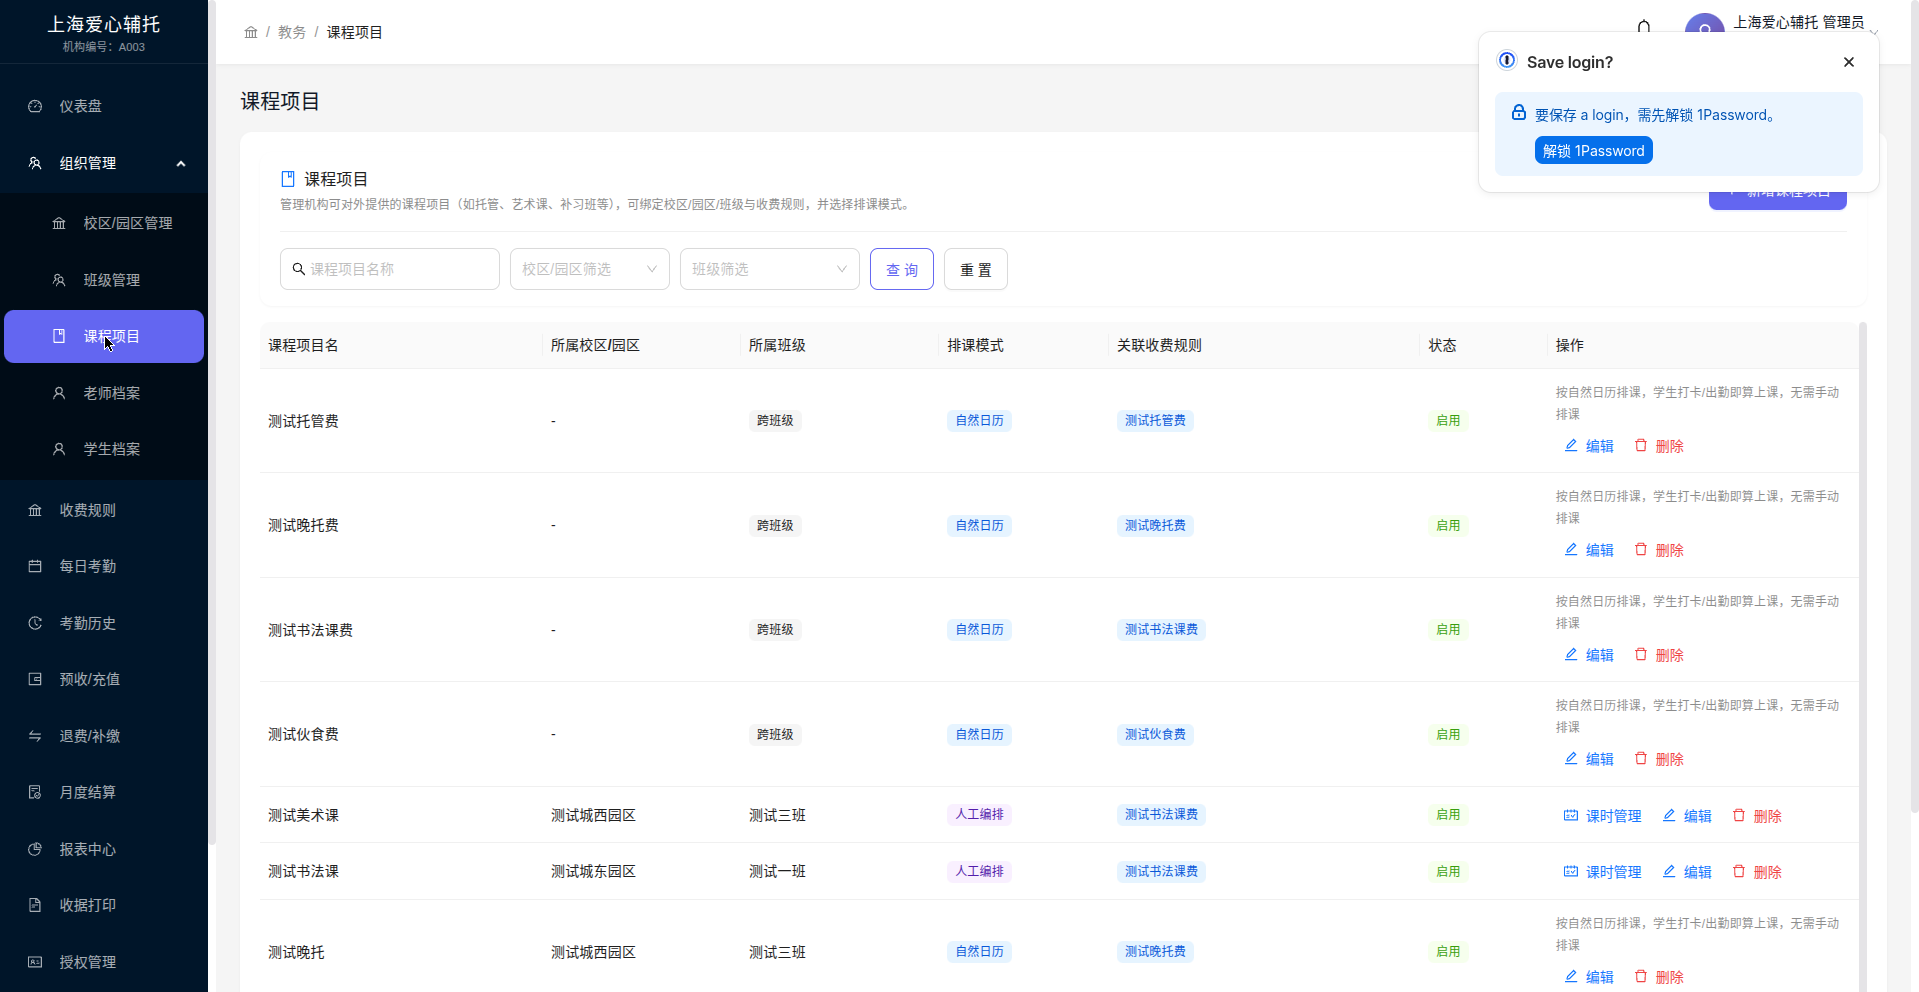Image resolution: width=1919 pixels, height=992 pixels.
Task: Edit the 测试晚托费 course row
Action: coord(1589,550)
